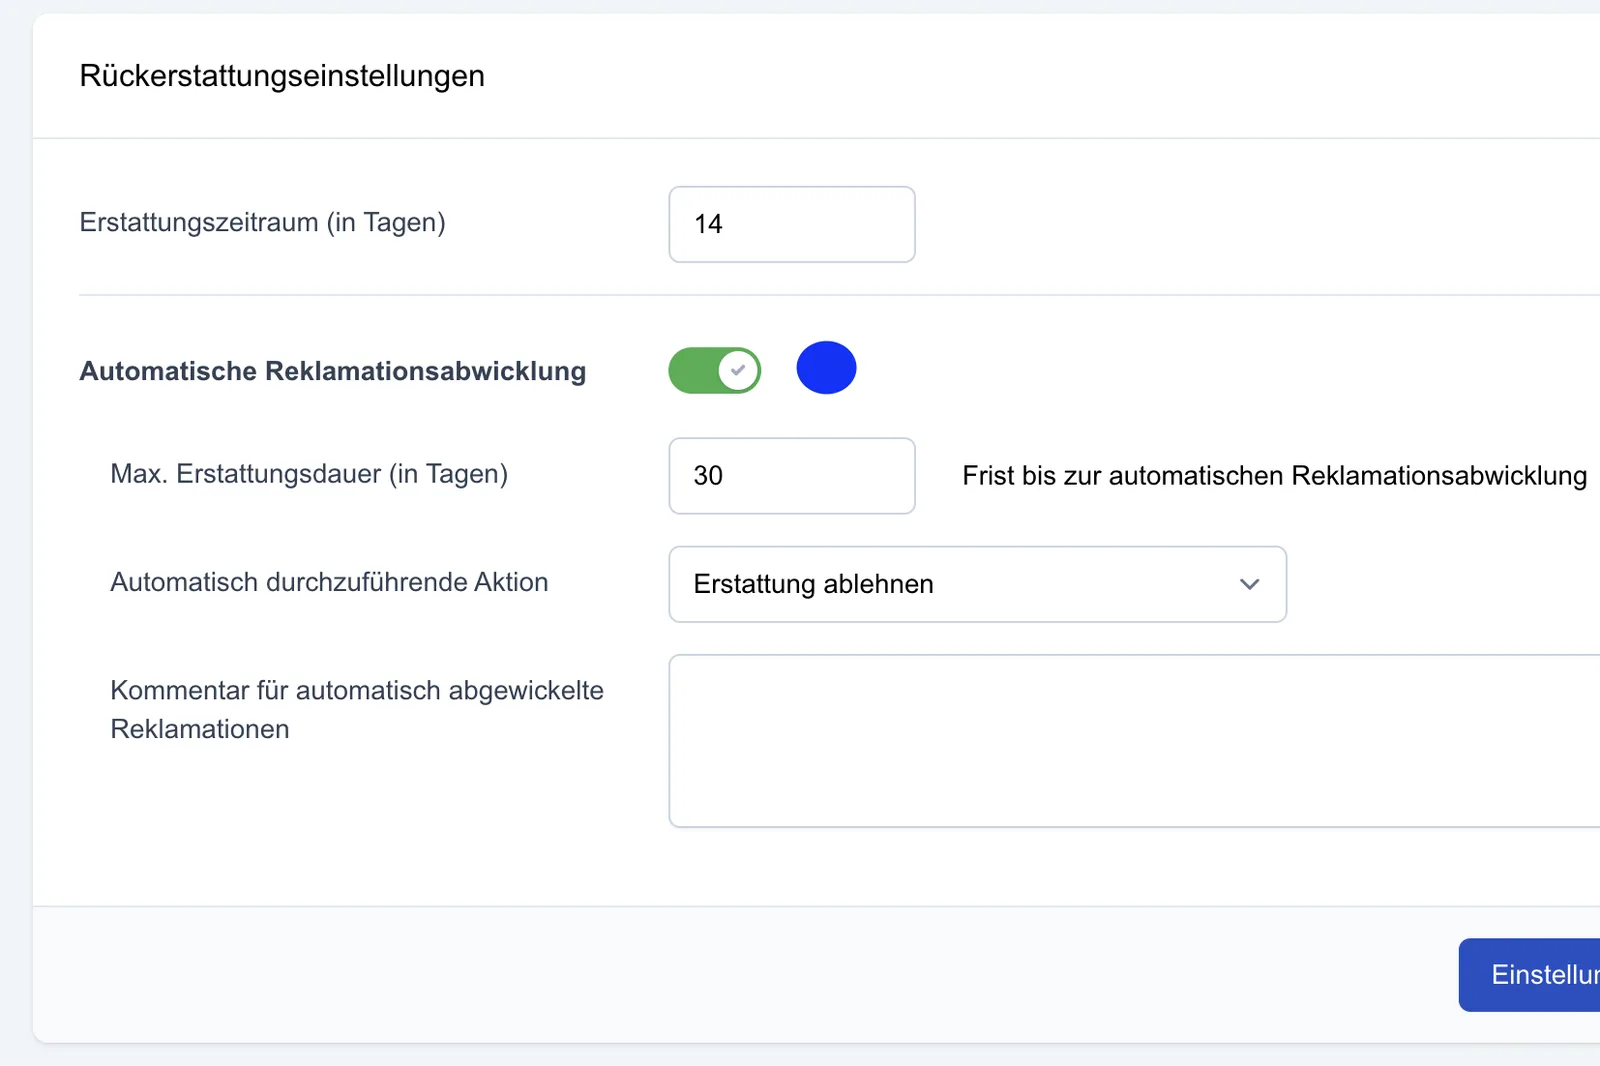
Task: Open the Automatisch durchzuführende Aktion dropdown
Action: (x=977, y=584)
